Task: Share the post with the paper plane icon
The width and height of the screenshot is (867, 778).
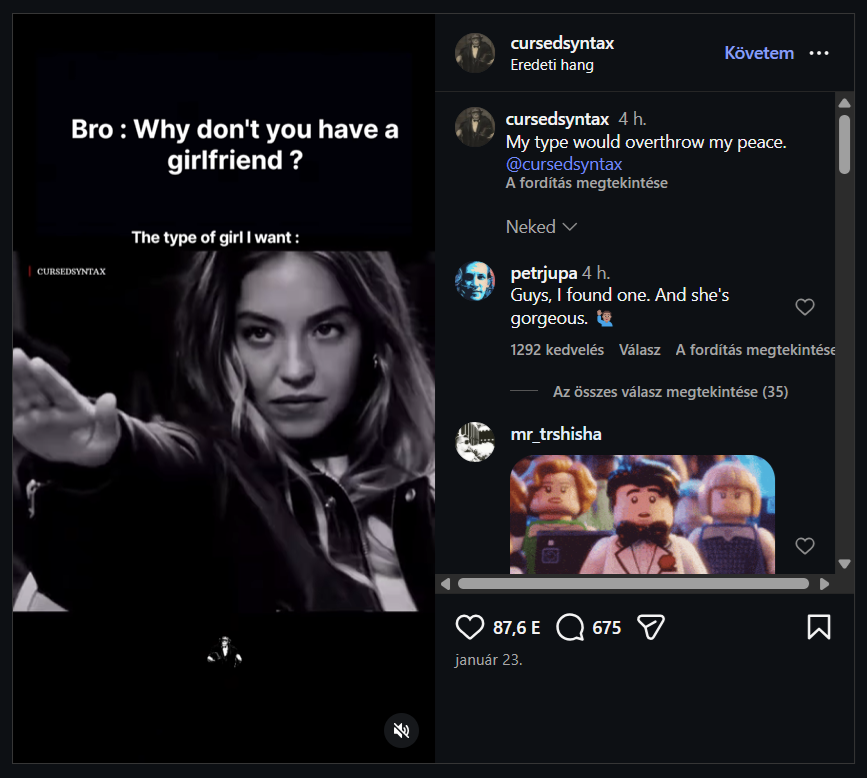Action: click(651, 627)
